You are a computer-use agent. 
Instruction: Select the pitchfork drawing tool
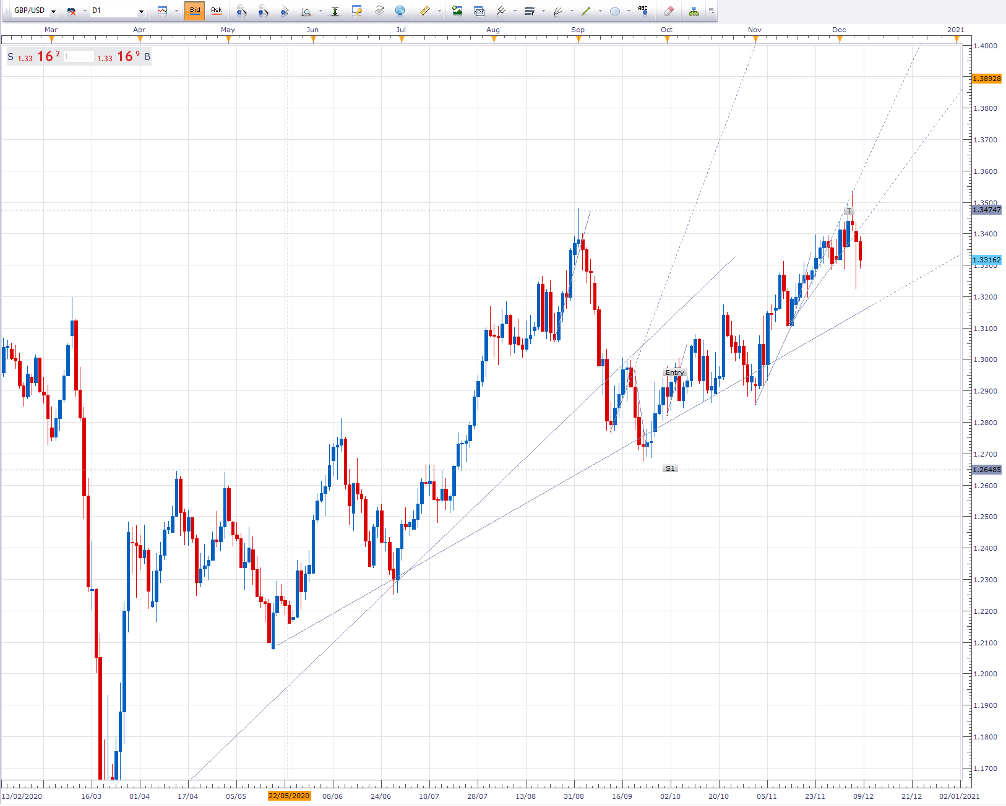click(x=501, y=11)
